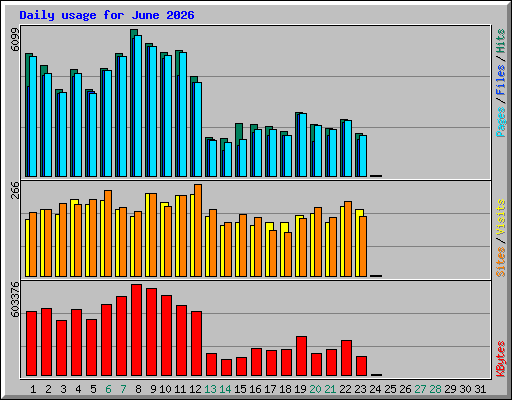This screenshot has width=512, height=400.
Task: Click day 5 on the x-axis
Action: [x=93, y=389]
